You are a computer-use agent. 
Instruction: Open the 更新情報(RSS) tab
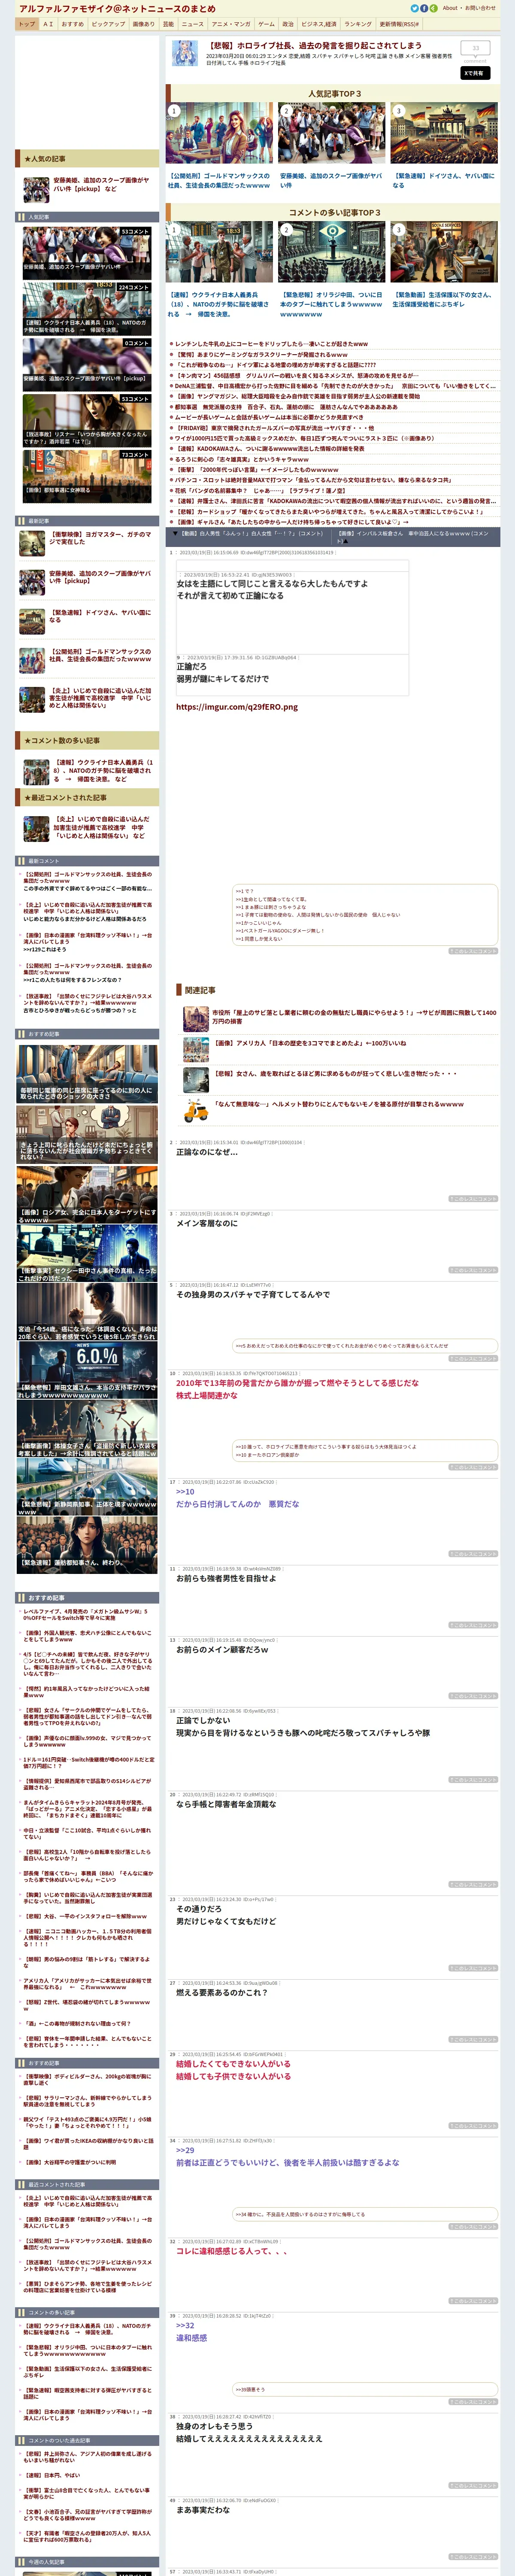click(399, 24)
